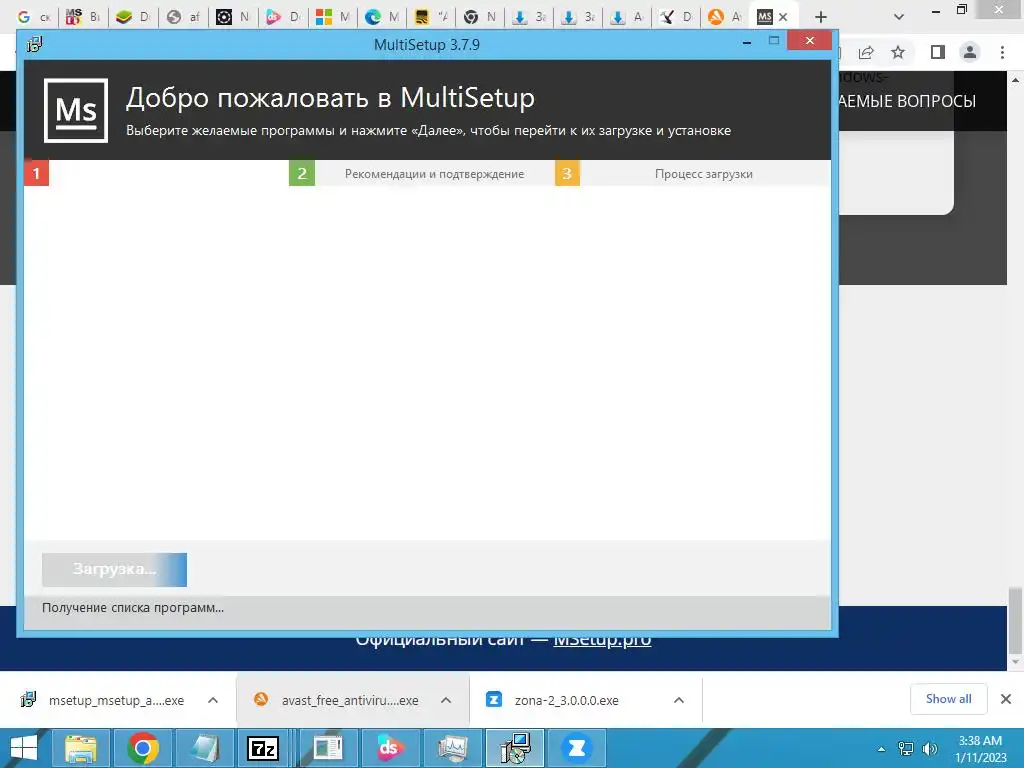Click the Загрузка... button
Viewport: 1024px width, 768px height.
click(114, 569)
